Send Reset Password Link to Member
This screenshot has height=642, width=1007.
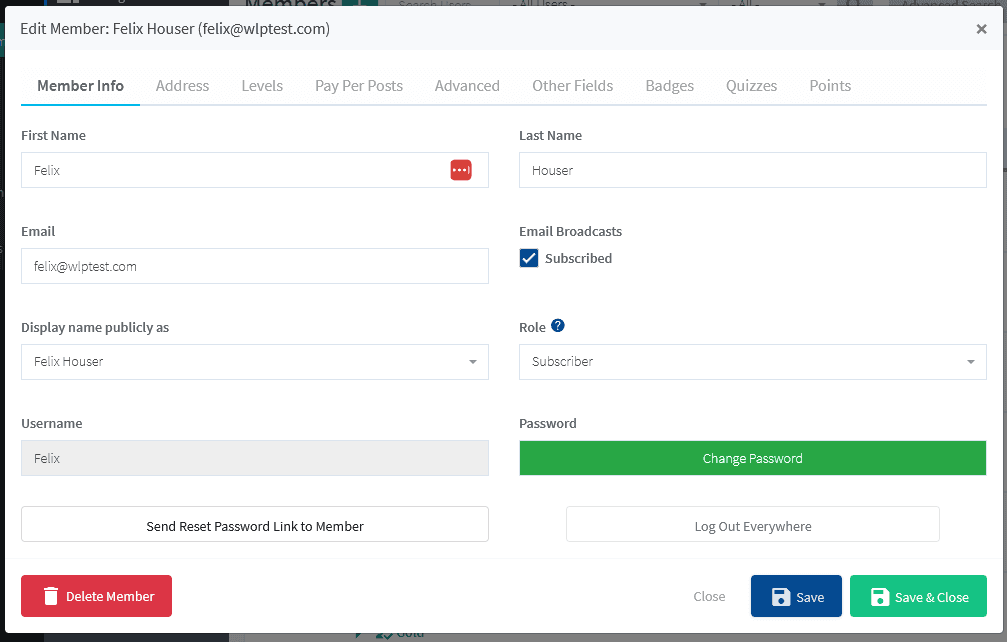(x=254, y=523)
